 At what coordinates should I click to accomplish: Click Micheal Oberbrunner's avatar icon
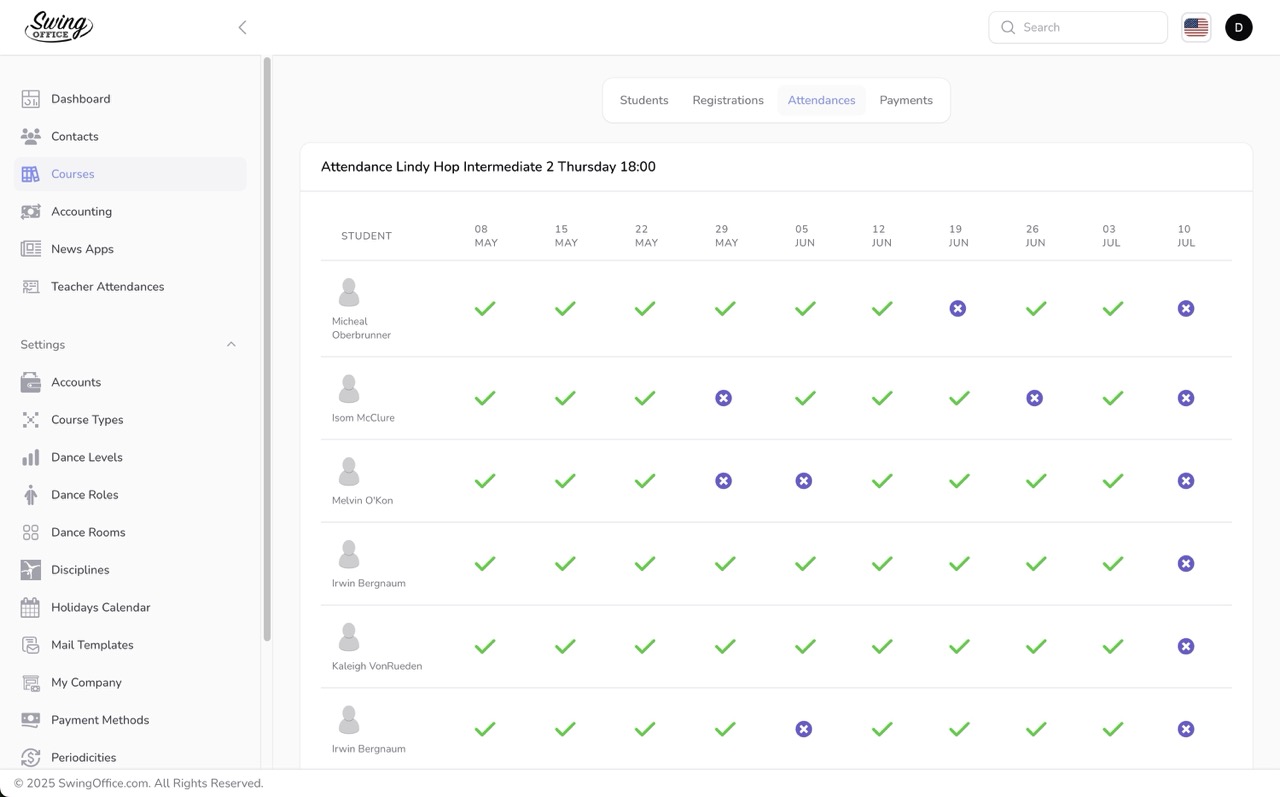tap(349, 293)
